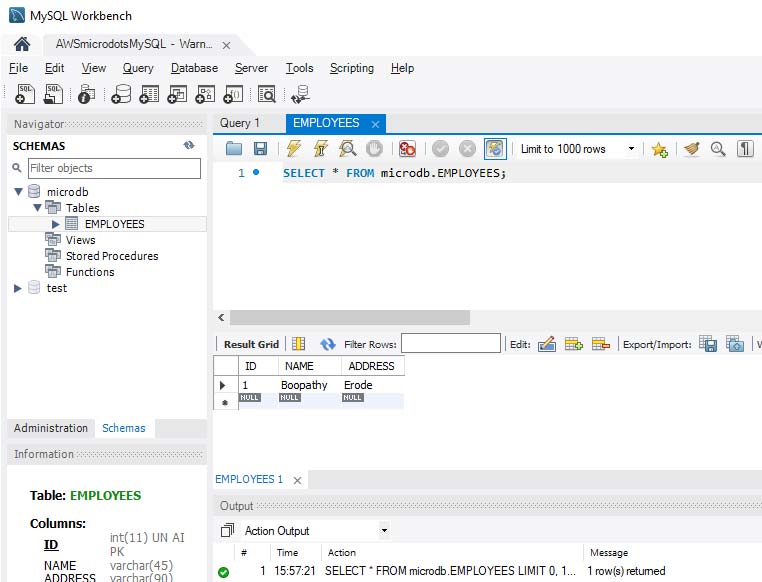Select Functions in the schema tree

point(90,272)
